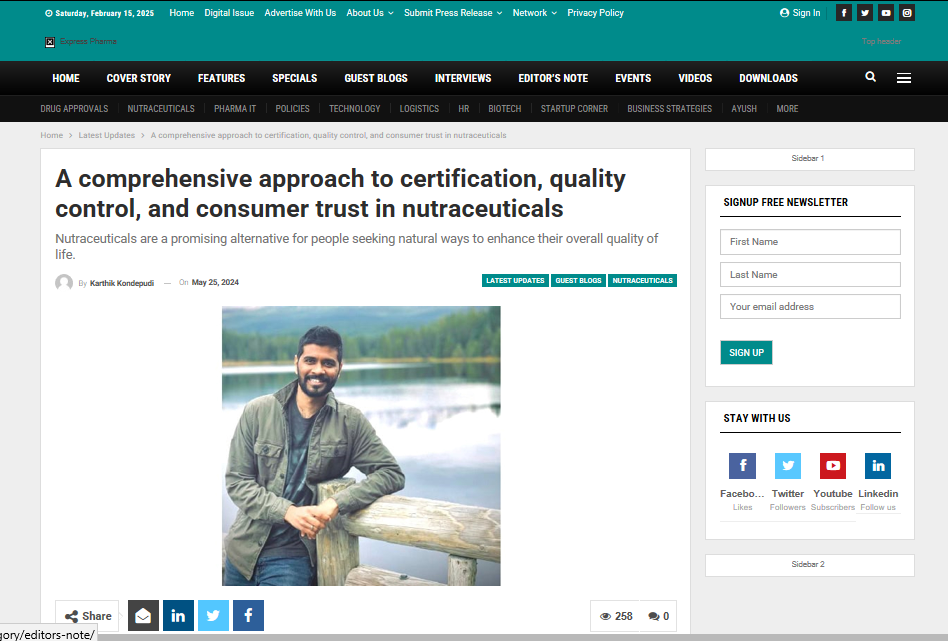948x641 pixels.
Task: Share article on Twitter icon
Action: click(x=213, y=616)
